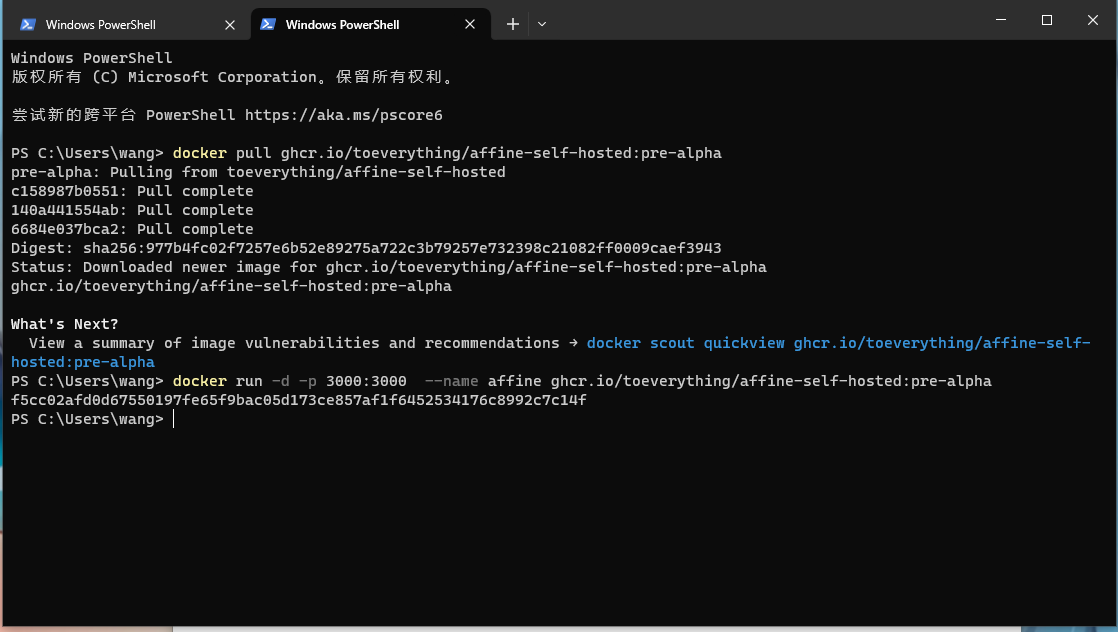Image resolution: width=1118 pixels, height=632 pixels.
Task: Close the first PowerShell tab
Action: click(230, 24)
